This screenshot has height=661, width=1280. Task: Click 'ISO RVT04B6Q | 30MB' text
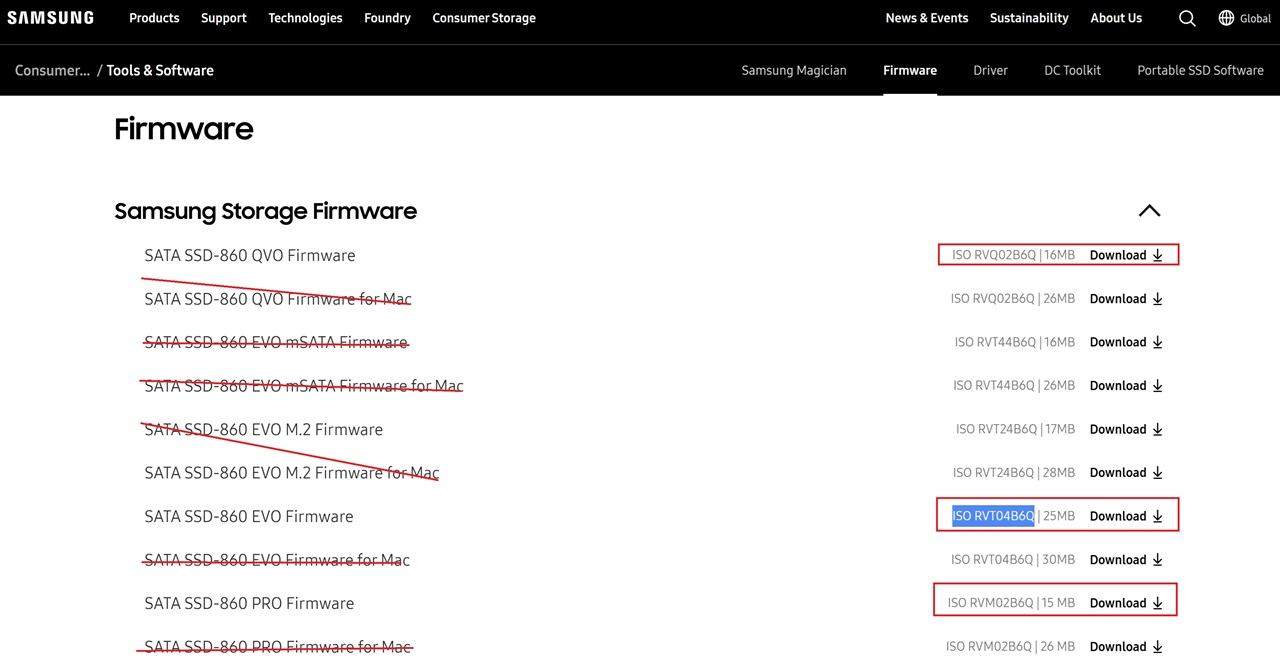1013,560
